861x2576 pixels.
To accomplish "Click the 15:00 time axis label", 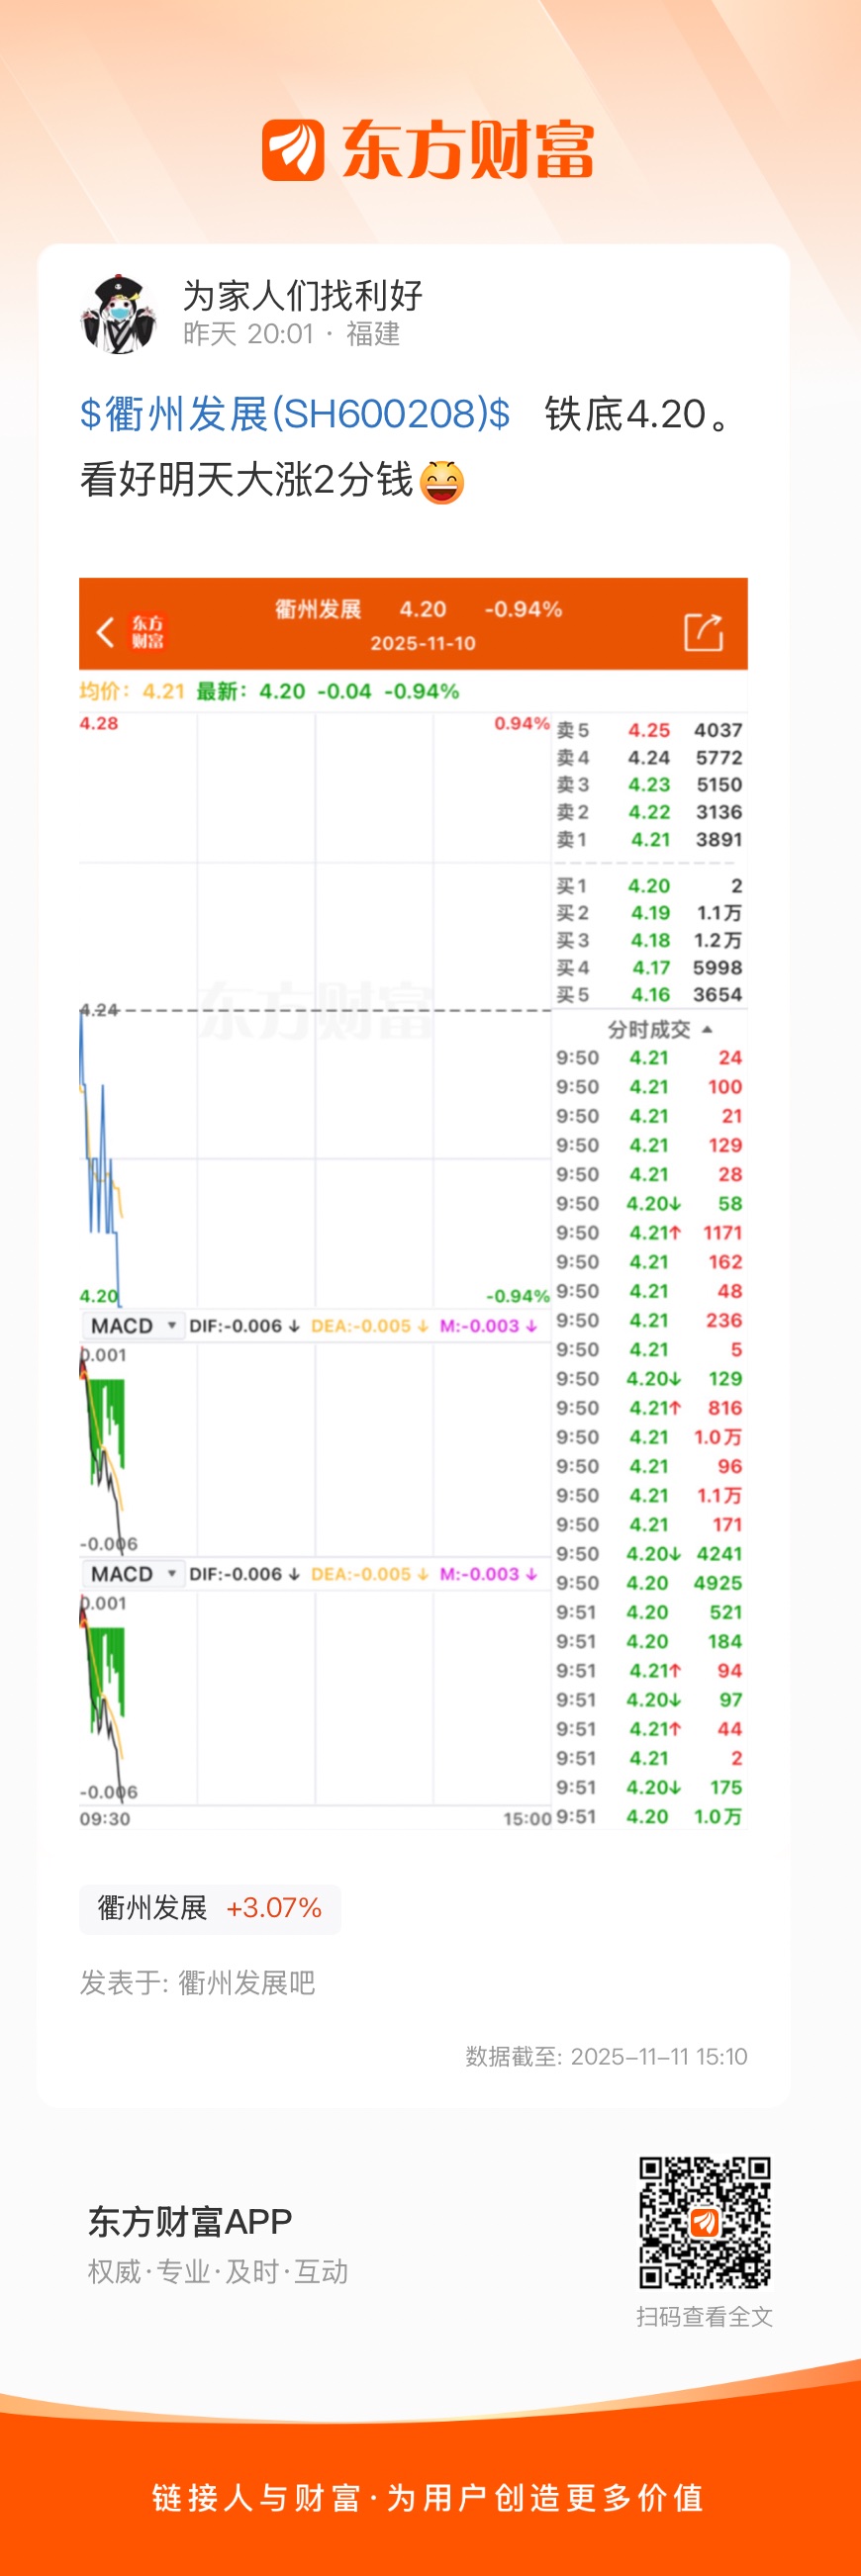I will pos(527,1818).
